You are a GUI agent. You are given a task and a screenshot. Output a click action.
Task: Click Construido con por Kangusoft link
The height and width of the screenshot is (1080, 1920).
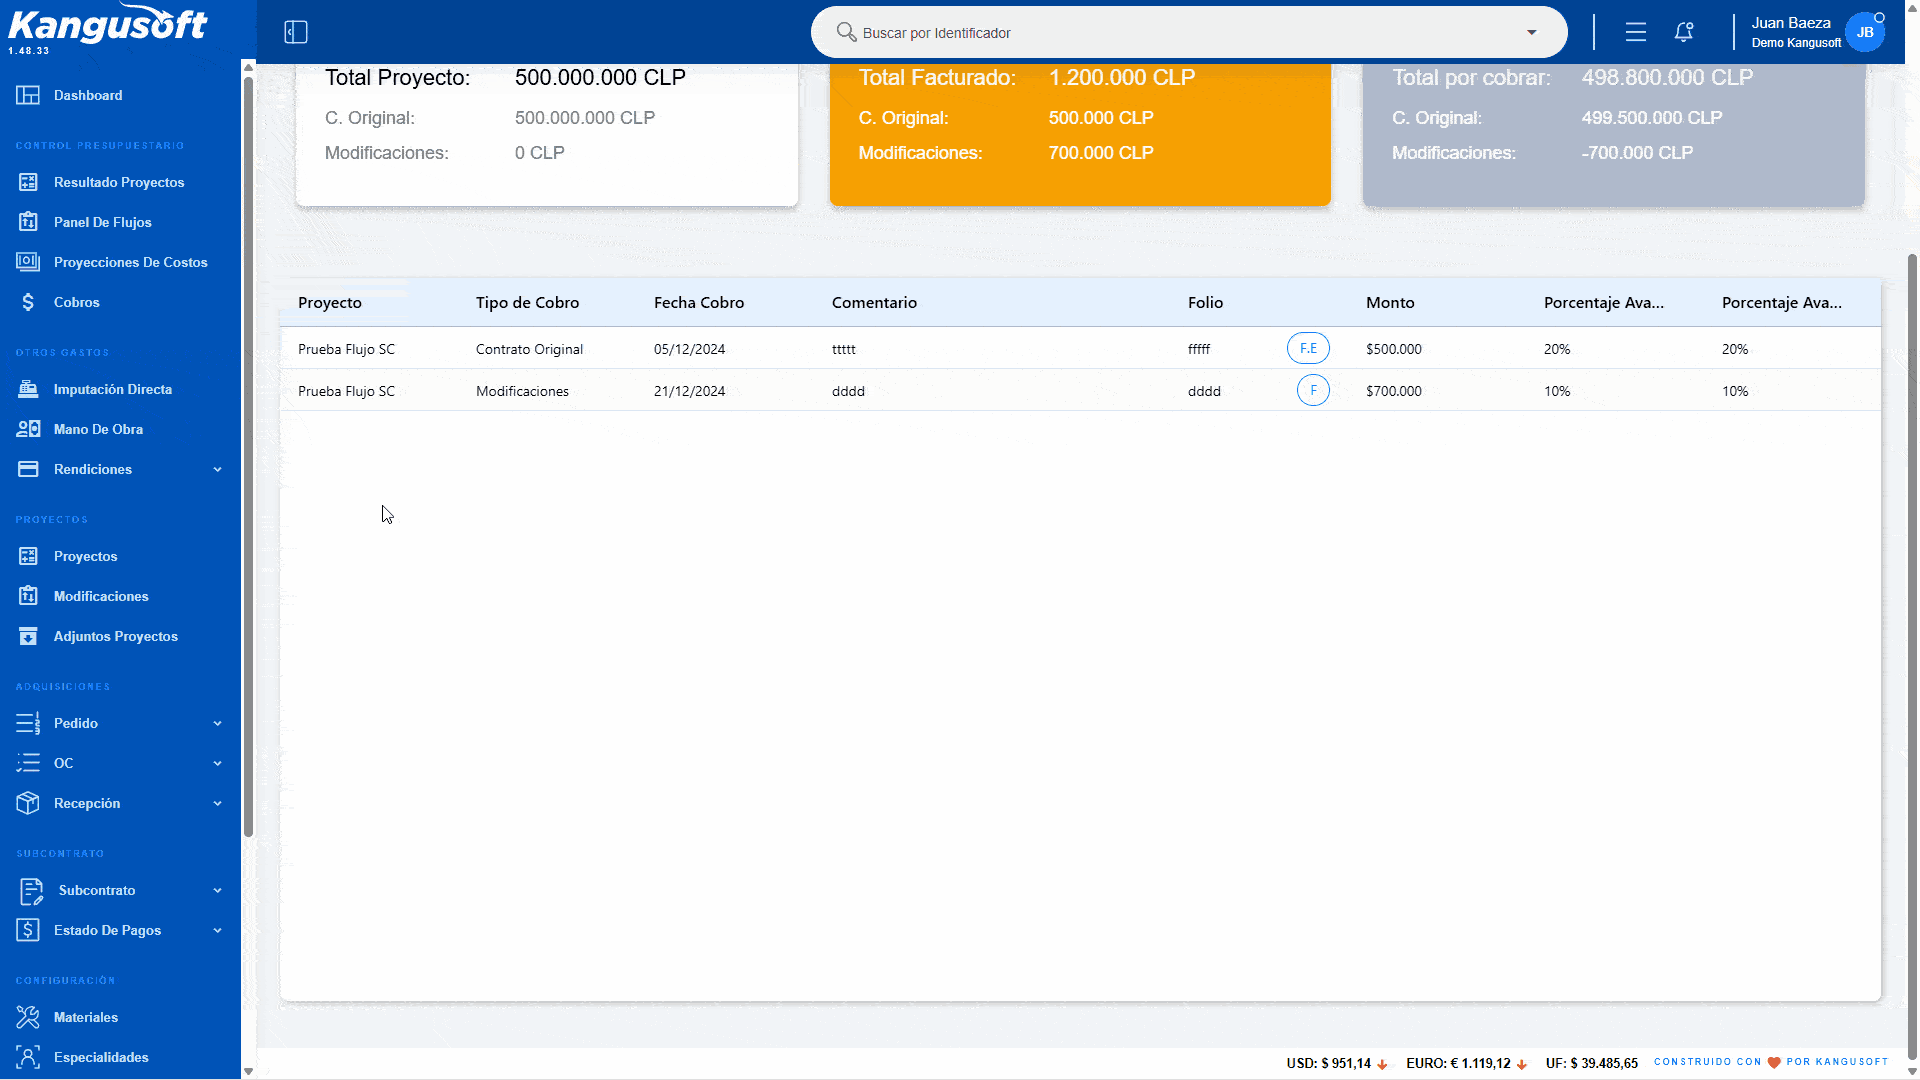[x=1771, y=1062]
